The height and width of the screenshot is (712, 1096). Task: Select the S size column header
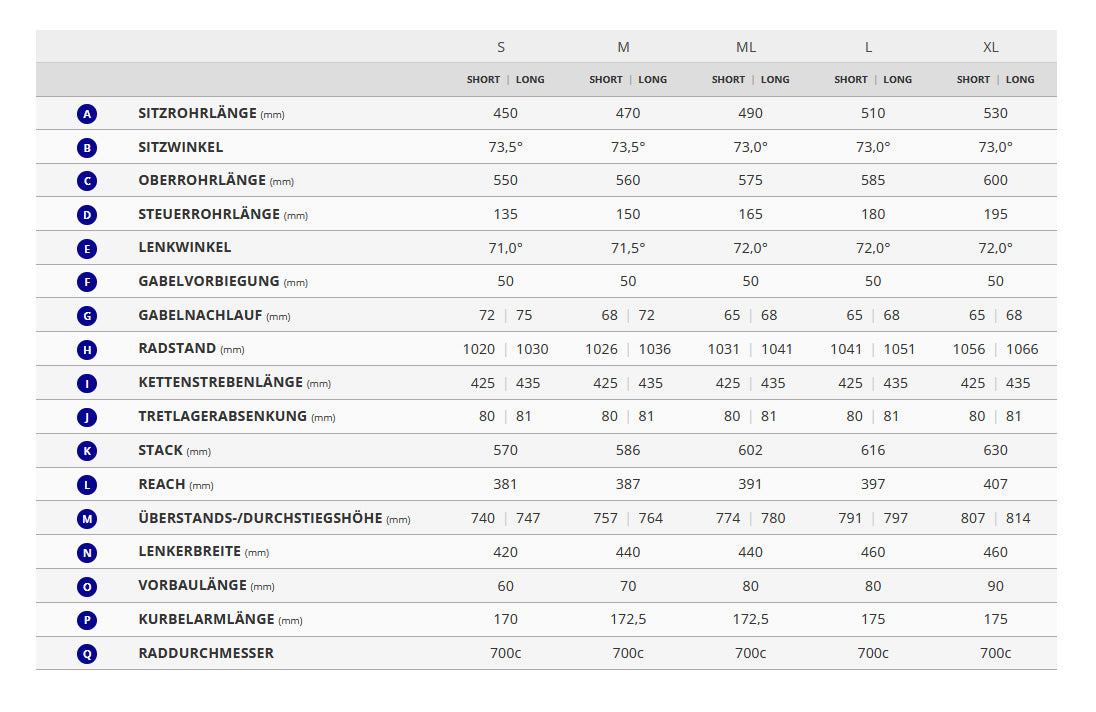pyautogui.click(x=501, y=47)
